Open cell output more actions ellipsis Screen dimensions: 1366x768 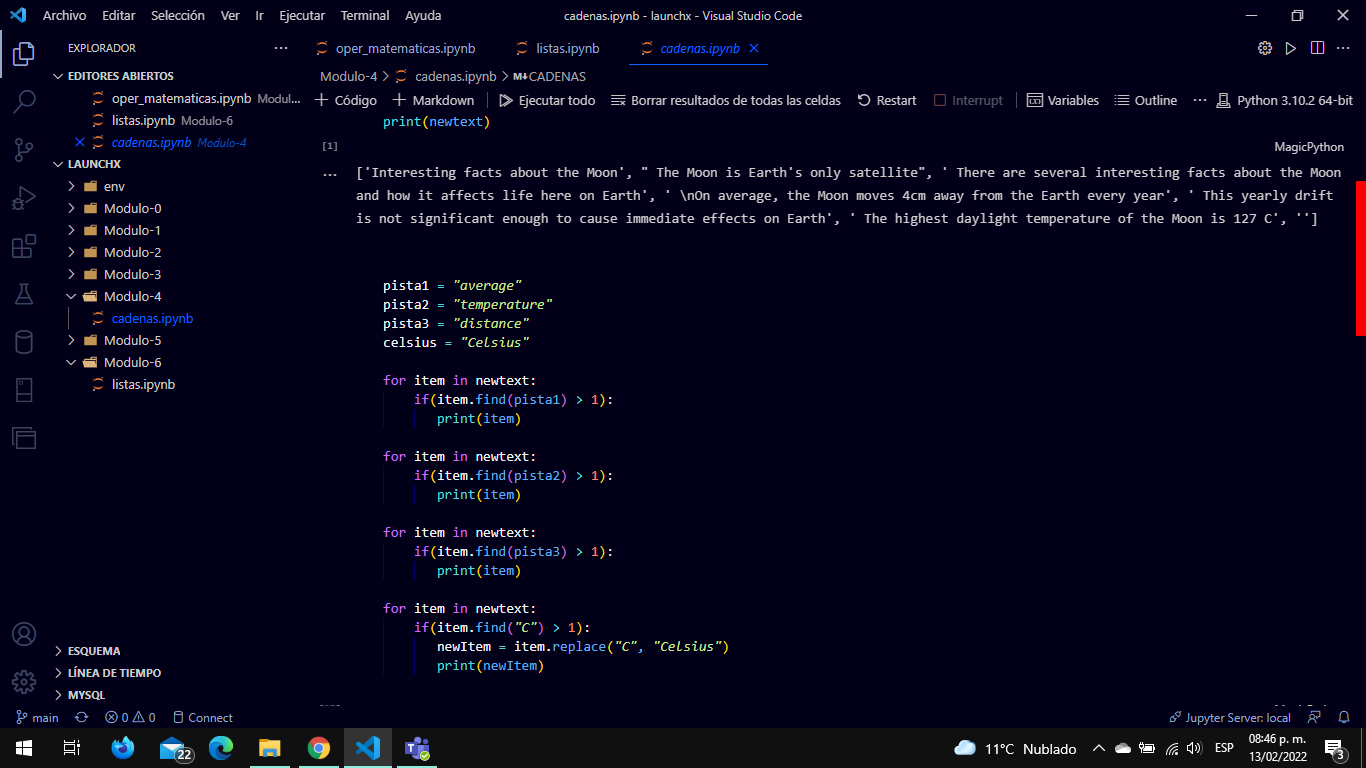pyautogui.click(x=330, y=174)
